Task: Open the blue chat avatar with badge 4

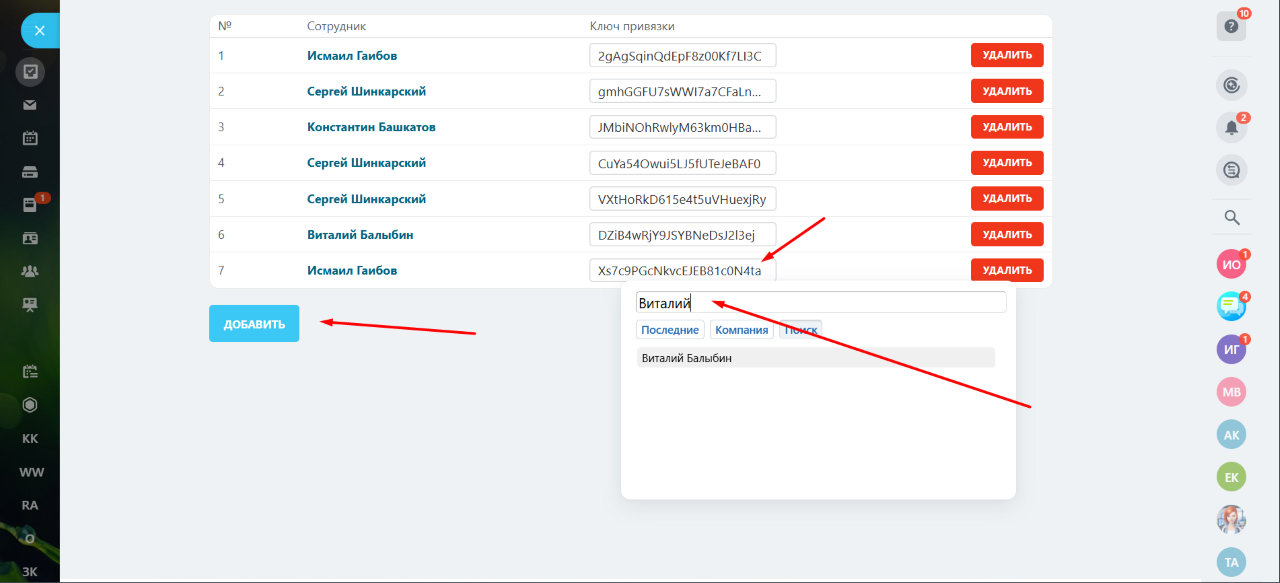Action: point(1231,306)
